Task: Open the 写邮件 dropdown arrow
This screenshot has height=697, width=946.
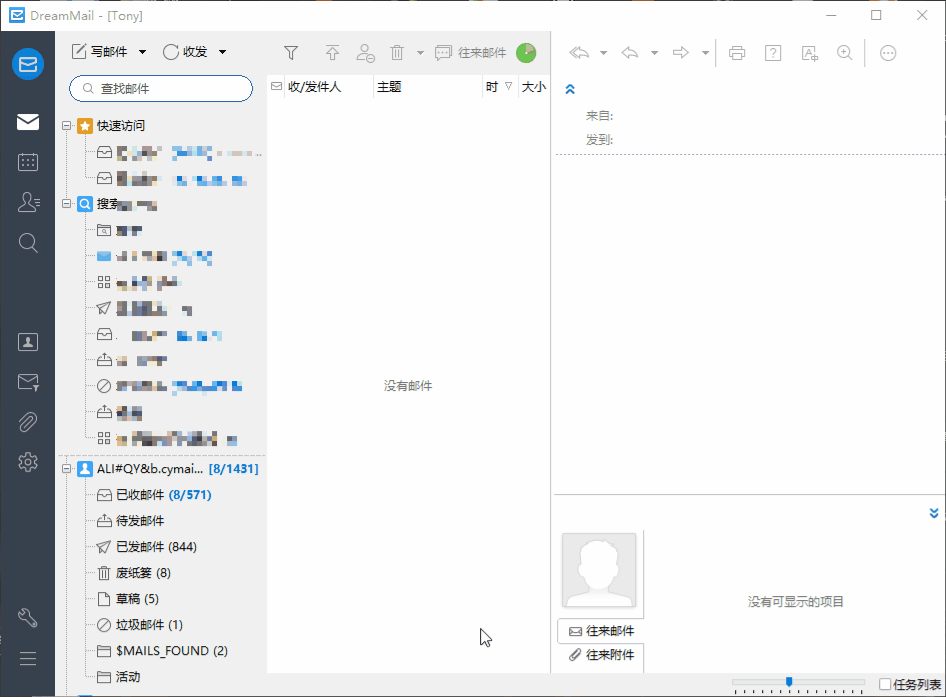Action: click(x=142, y=52)
